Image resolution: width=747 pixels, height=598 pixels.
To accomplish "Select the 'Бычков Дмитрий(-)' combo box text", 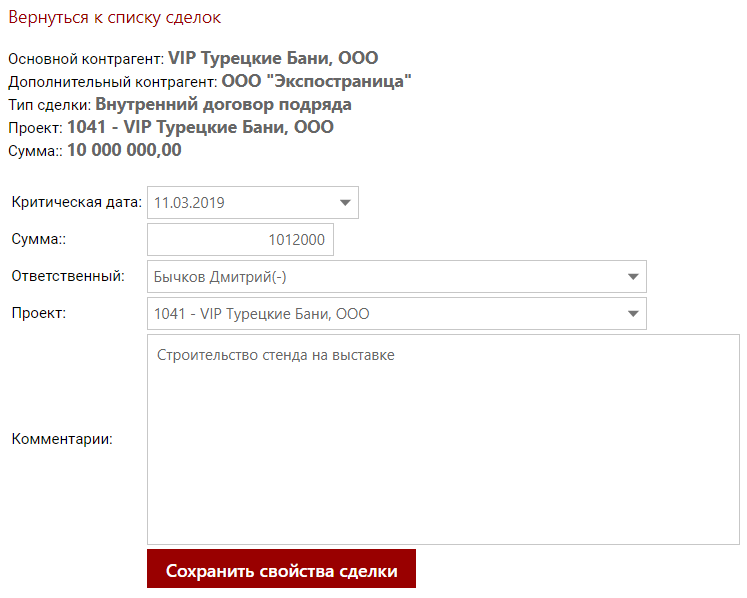I will pos(220,277).
